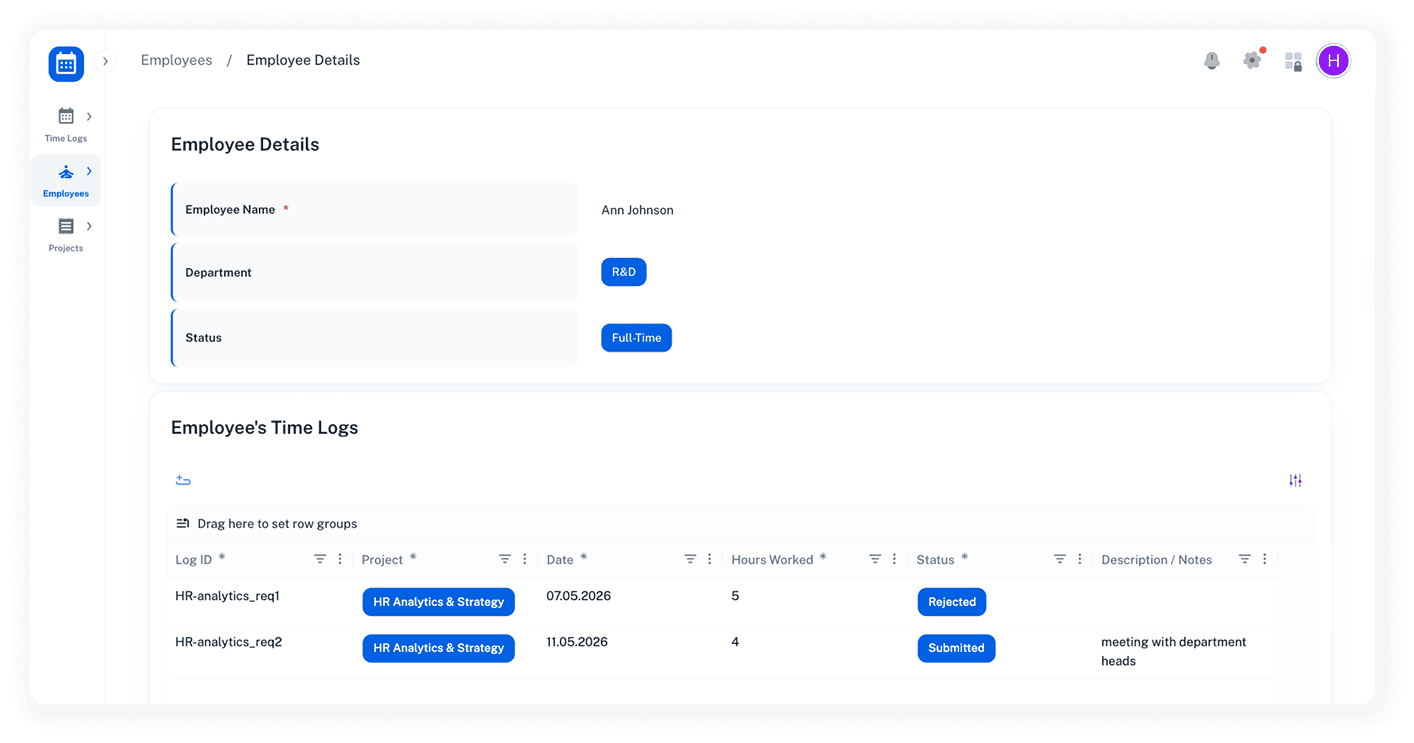Screen dimensions: 1414x743
Task: Open the filter icon on the Status column
Action: coord(1060,559)
